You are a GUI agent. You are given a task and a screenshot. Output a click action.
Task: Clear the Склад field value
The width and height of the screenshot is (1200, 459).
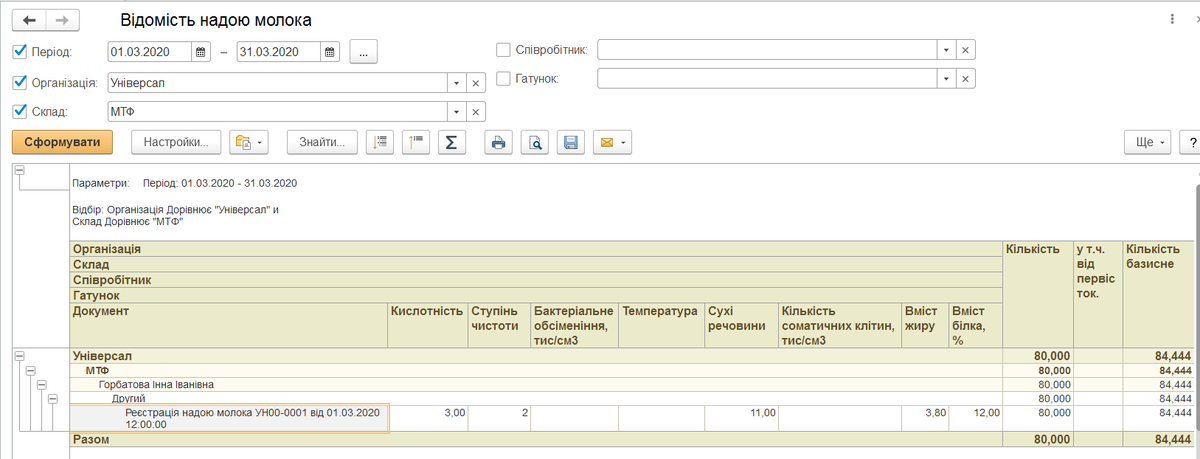tap(476, 112)
